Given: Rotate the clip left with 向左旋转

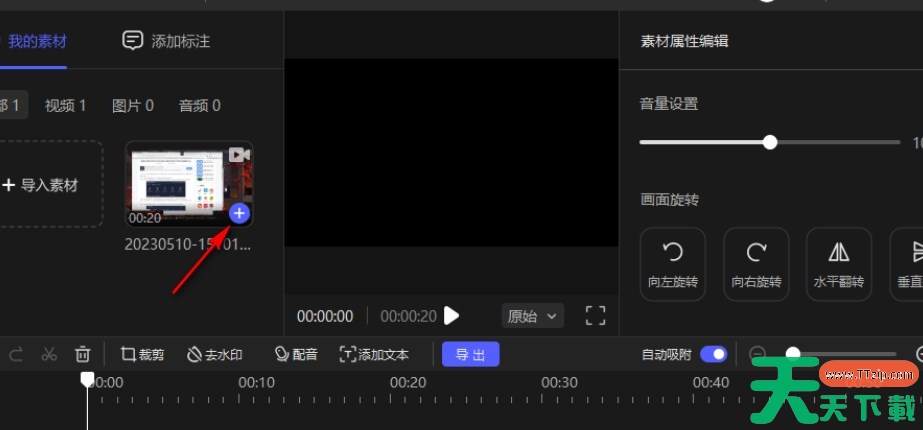Looking at the screenshot, I should (672, 264).
